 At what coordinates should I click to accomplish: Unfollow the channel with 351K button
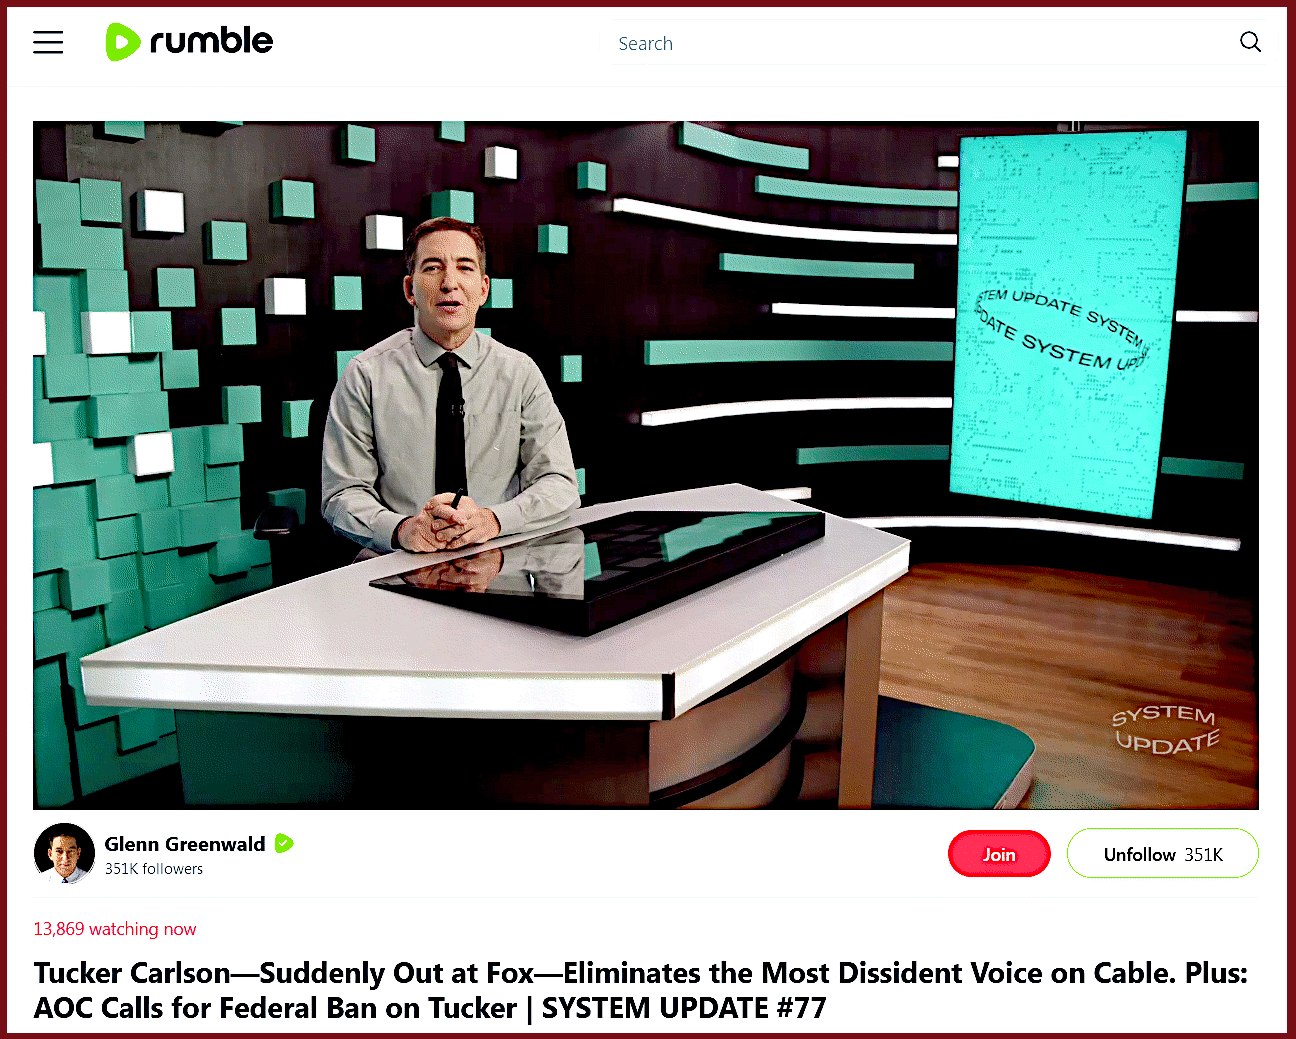coord(1163,854)
